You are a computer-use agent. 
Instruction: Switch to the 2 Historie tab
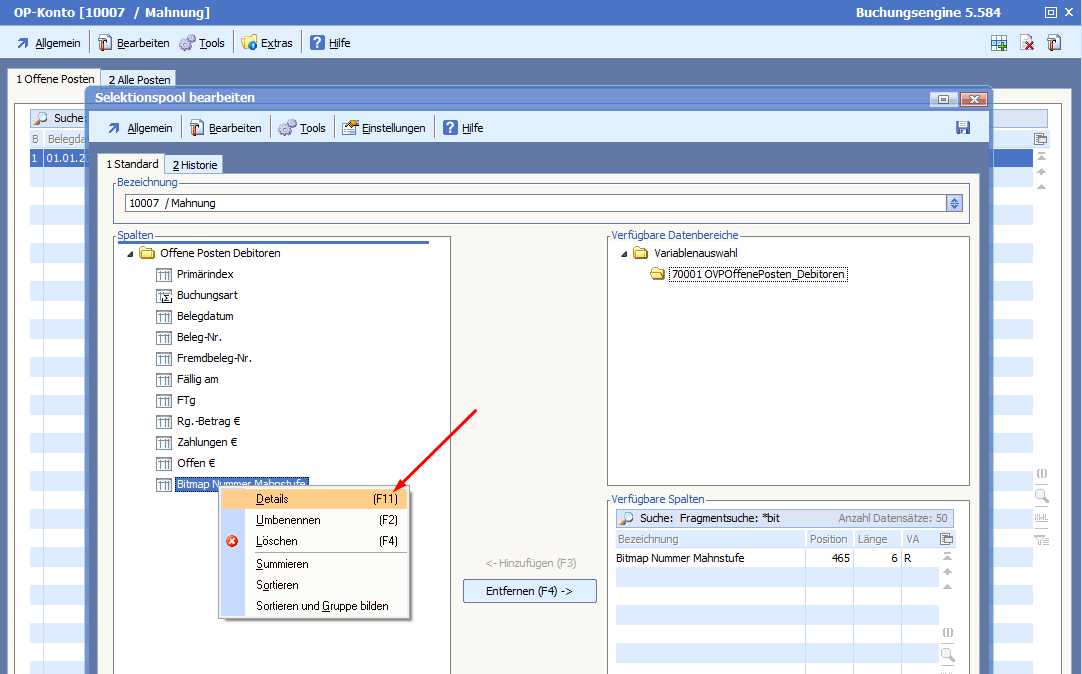[194, 165]
